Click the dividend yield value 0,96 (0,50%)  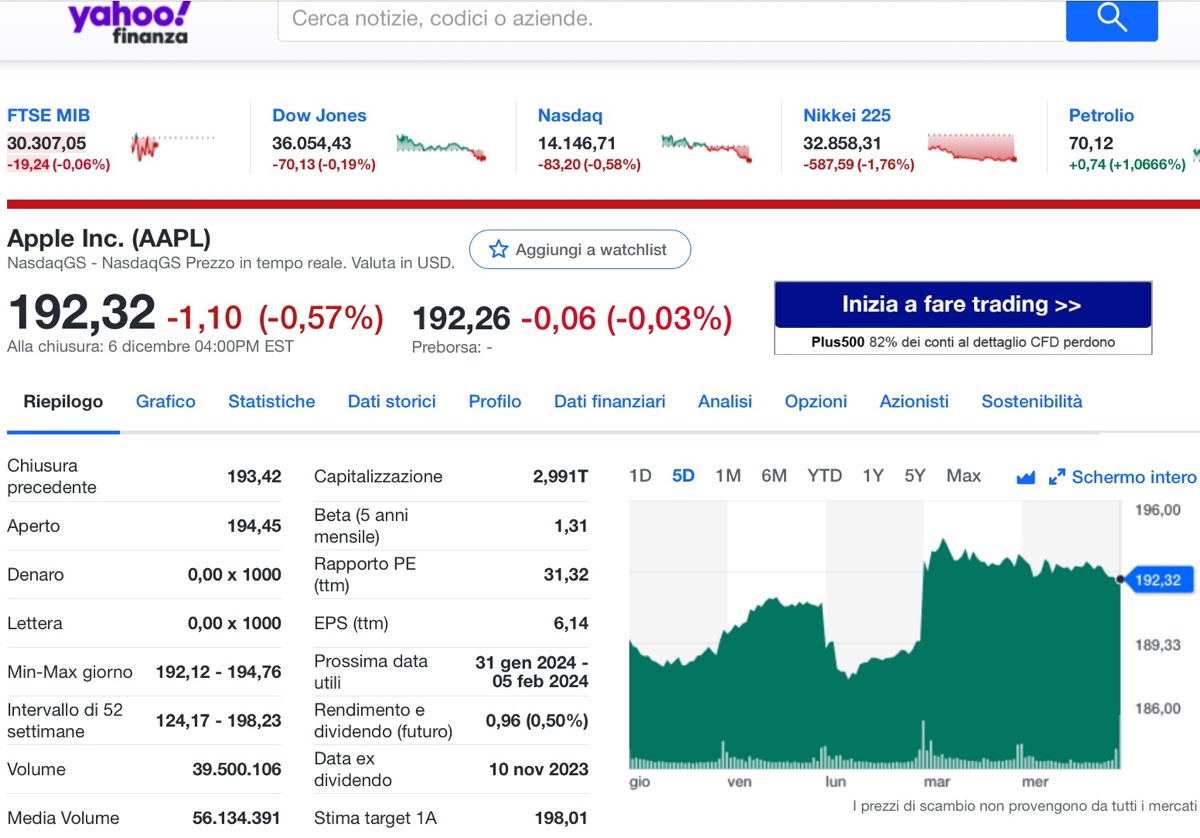tap(537, 721)
